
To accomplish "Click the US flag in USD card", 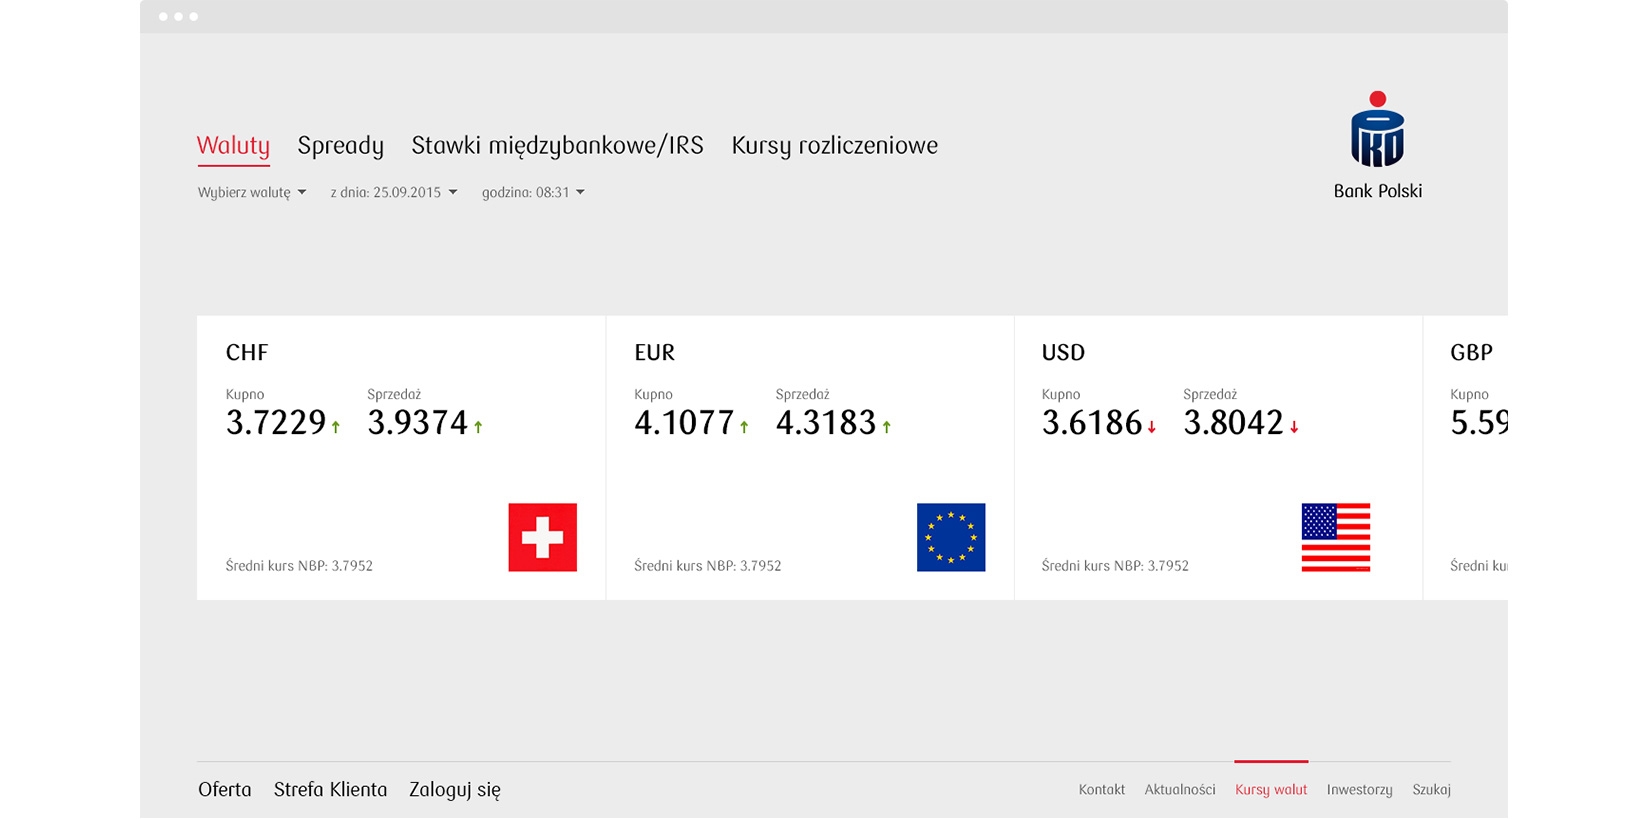I will (x=1336, y=537).
